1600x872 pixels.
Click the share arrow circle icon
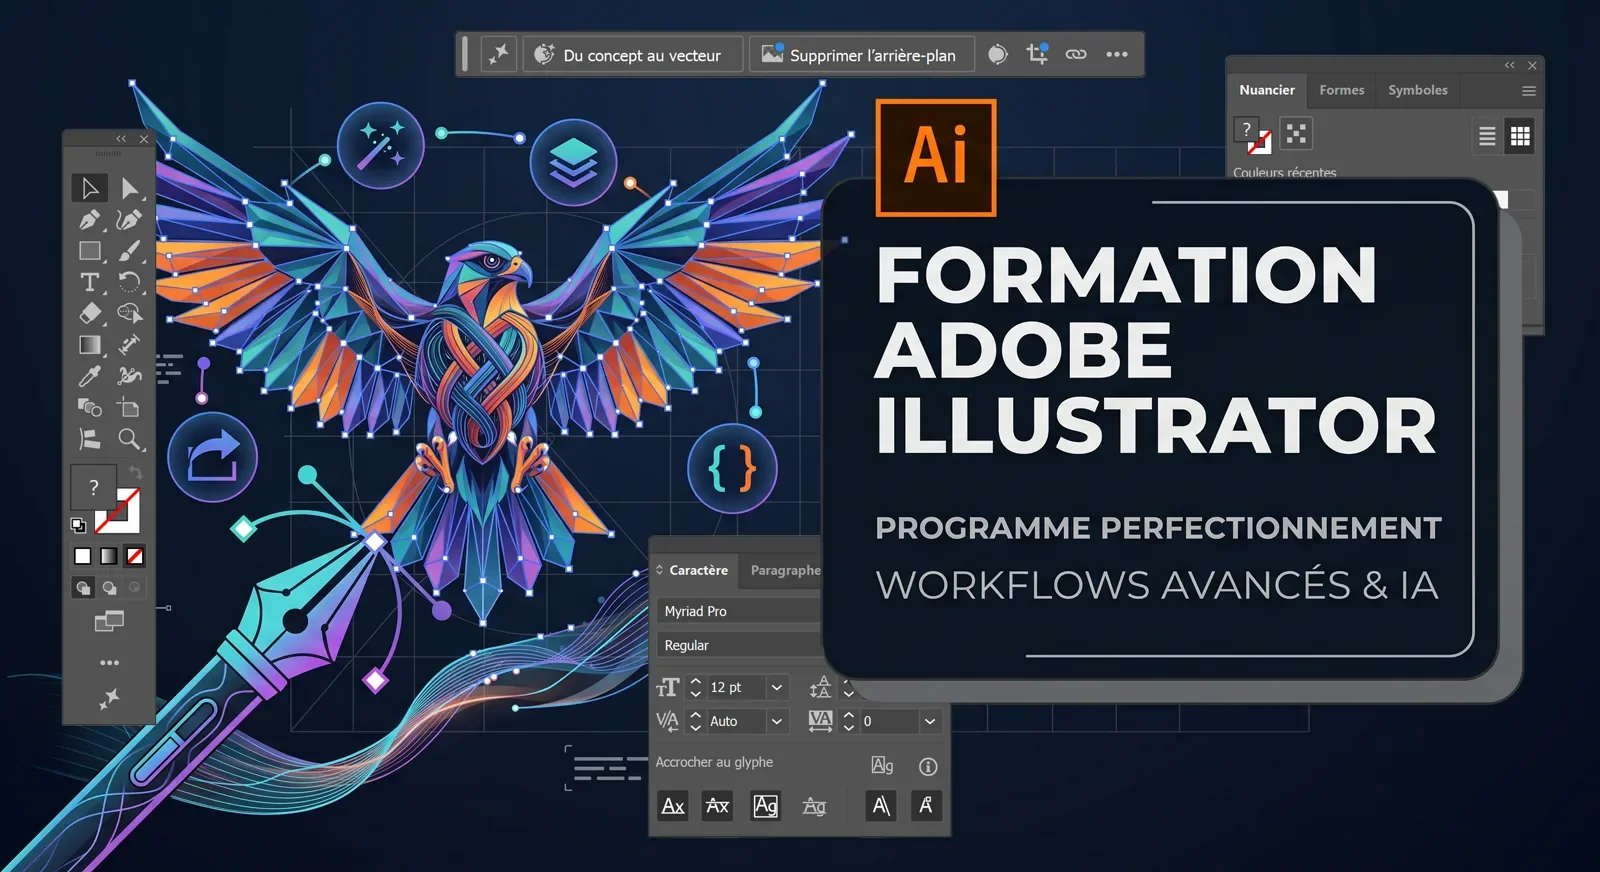pos(212,457)
